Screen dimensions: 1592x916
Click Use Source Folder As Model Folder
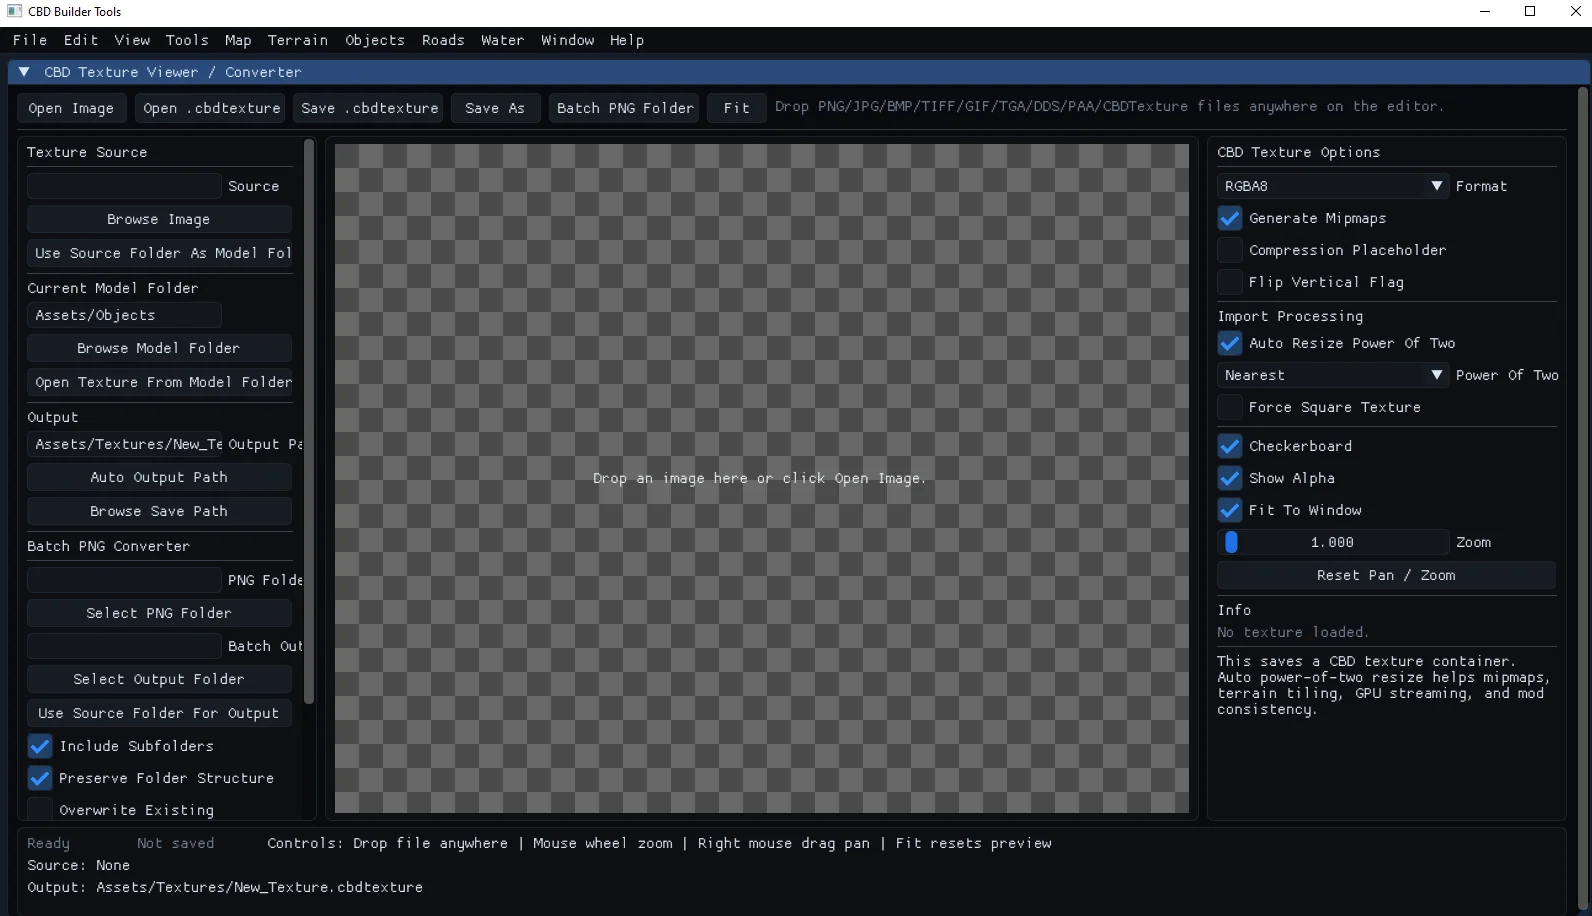[x=159, y=253]
